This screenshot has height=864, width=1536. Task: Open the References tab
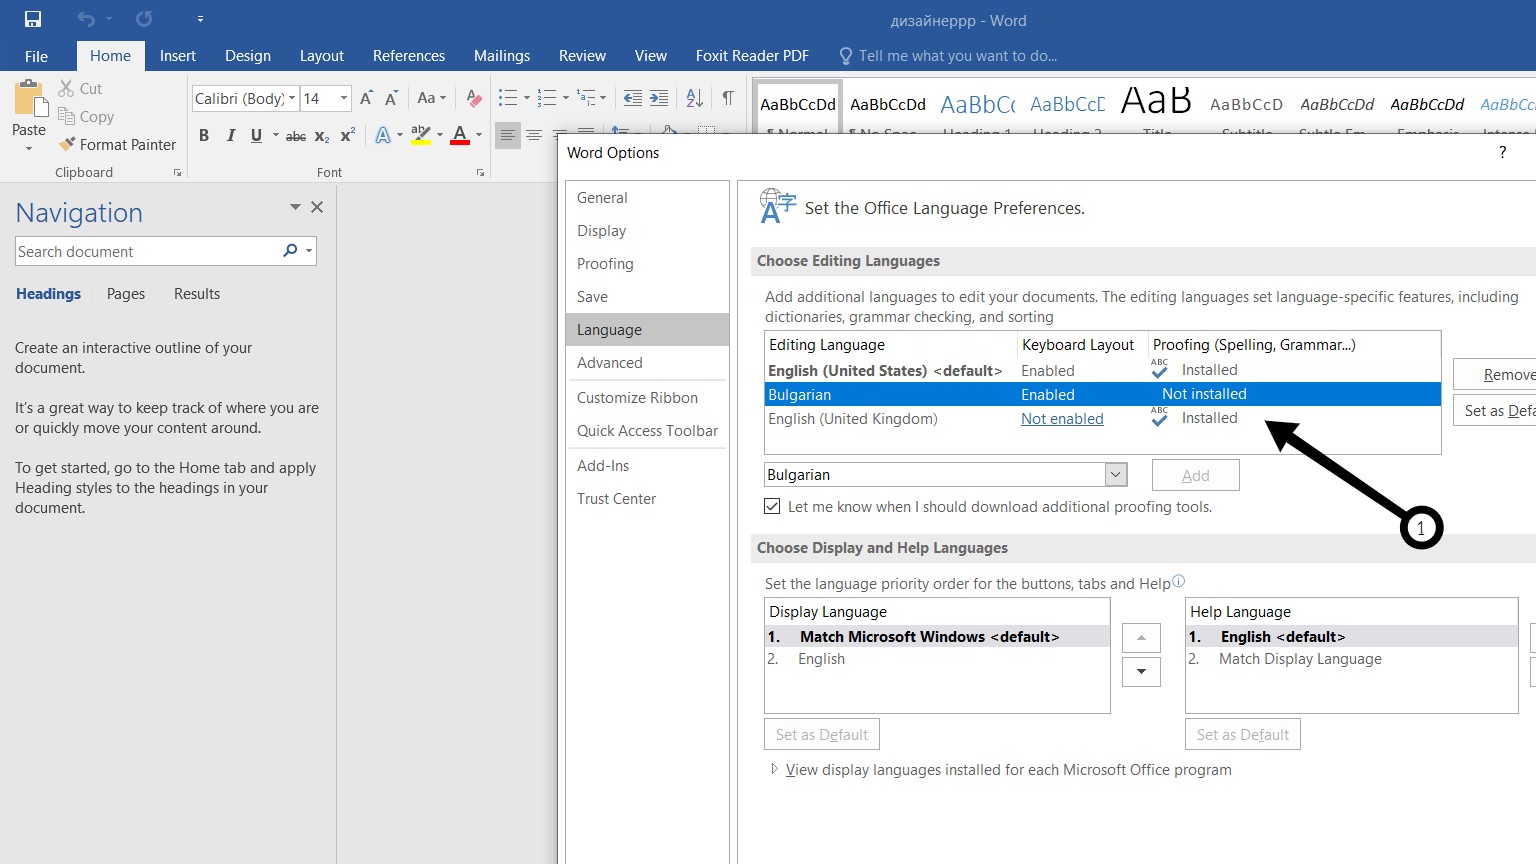point(409,56)
